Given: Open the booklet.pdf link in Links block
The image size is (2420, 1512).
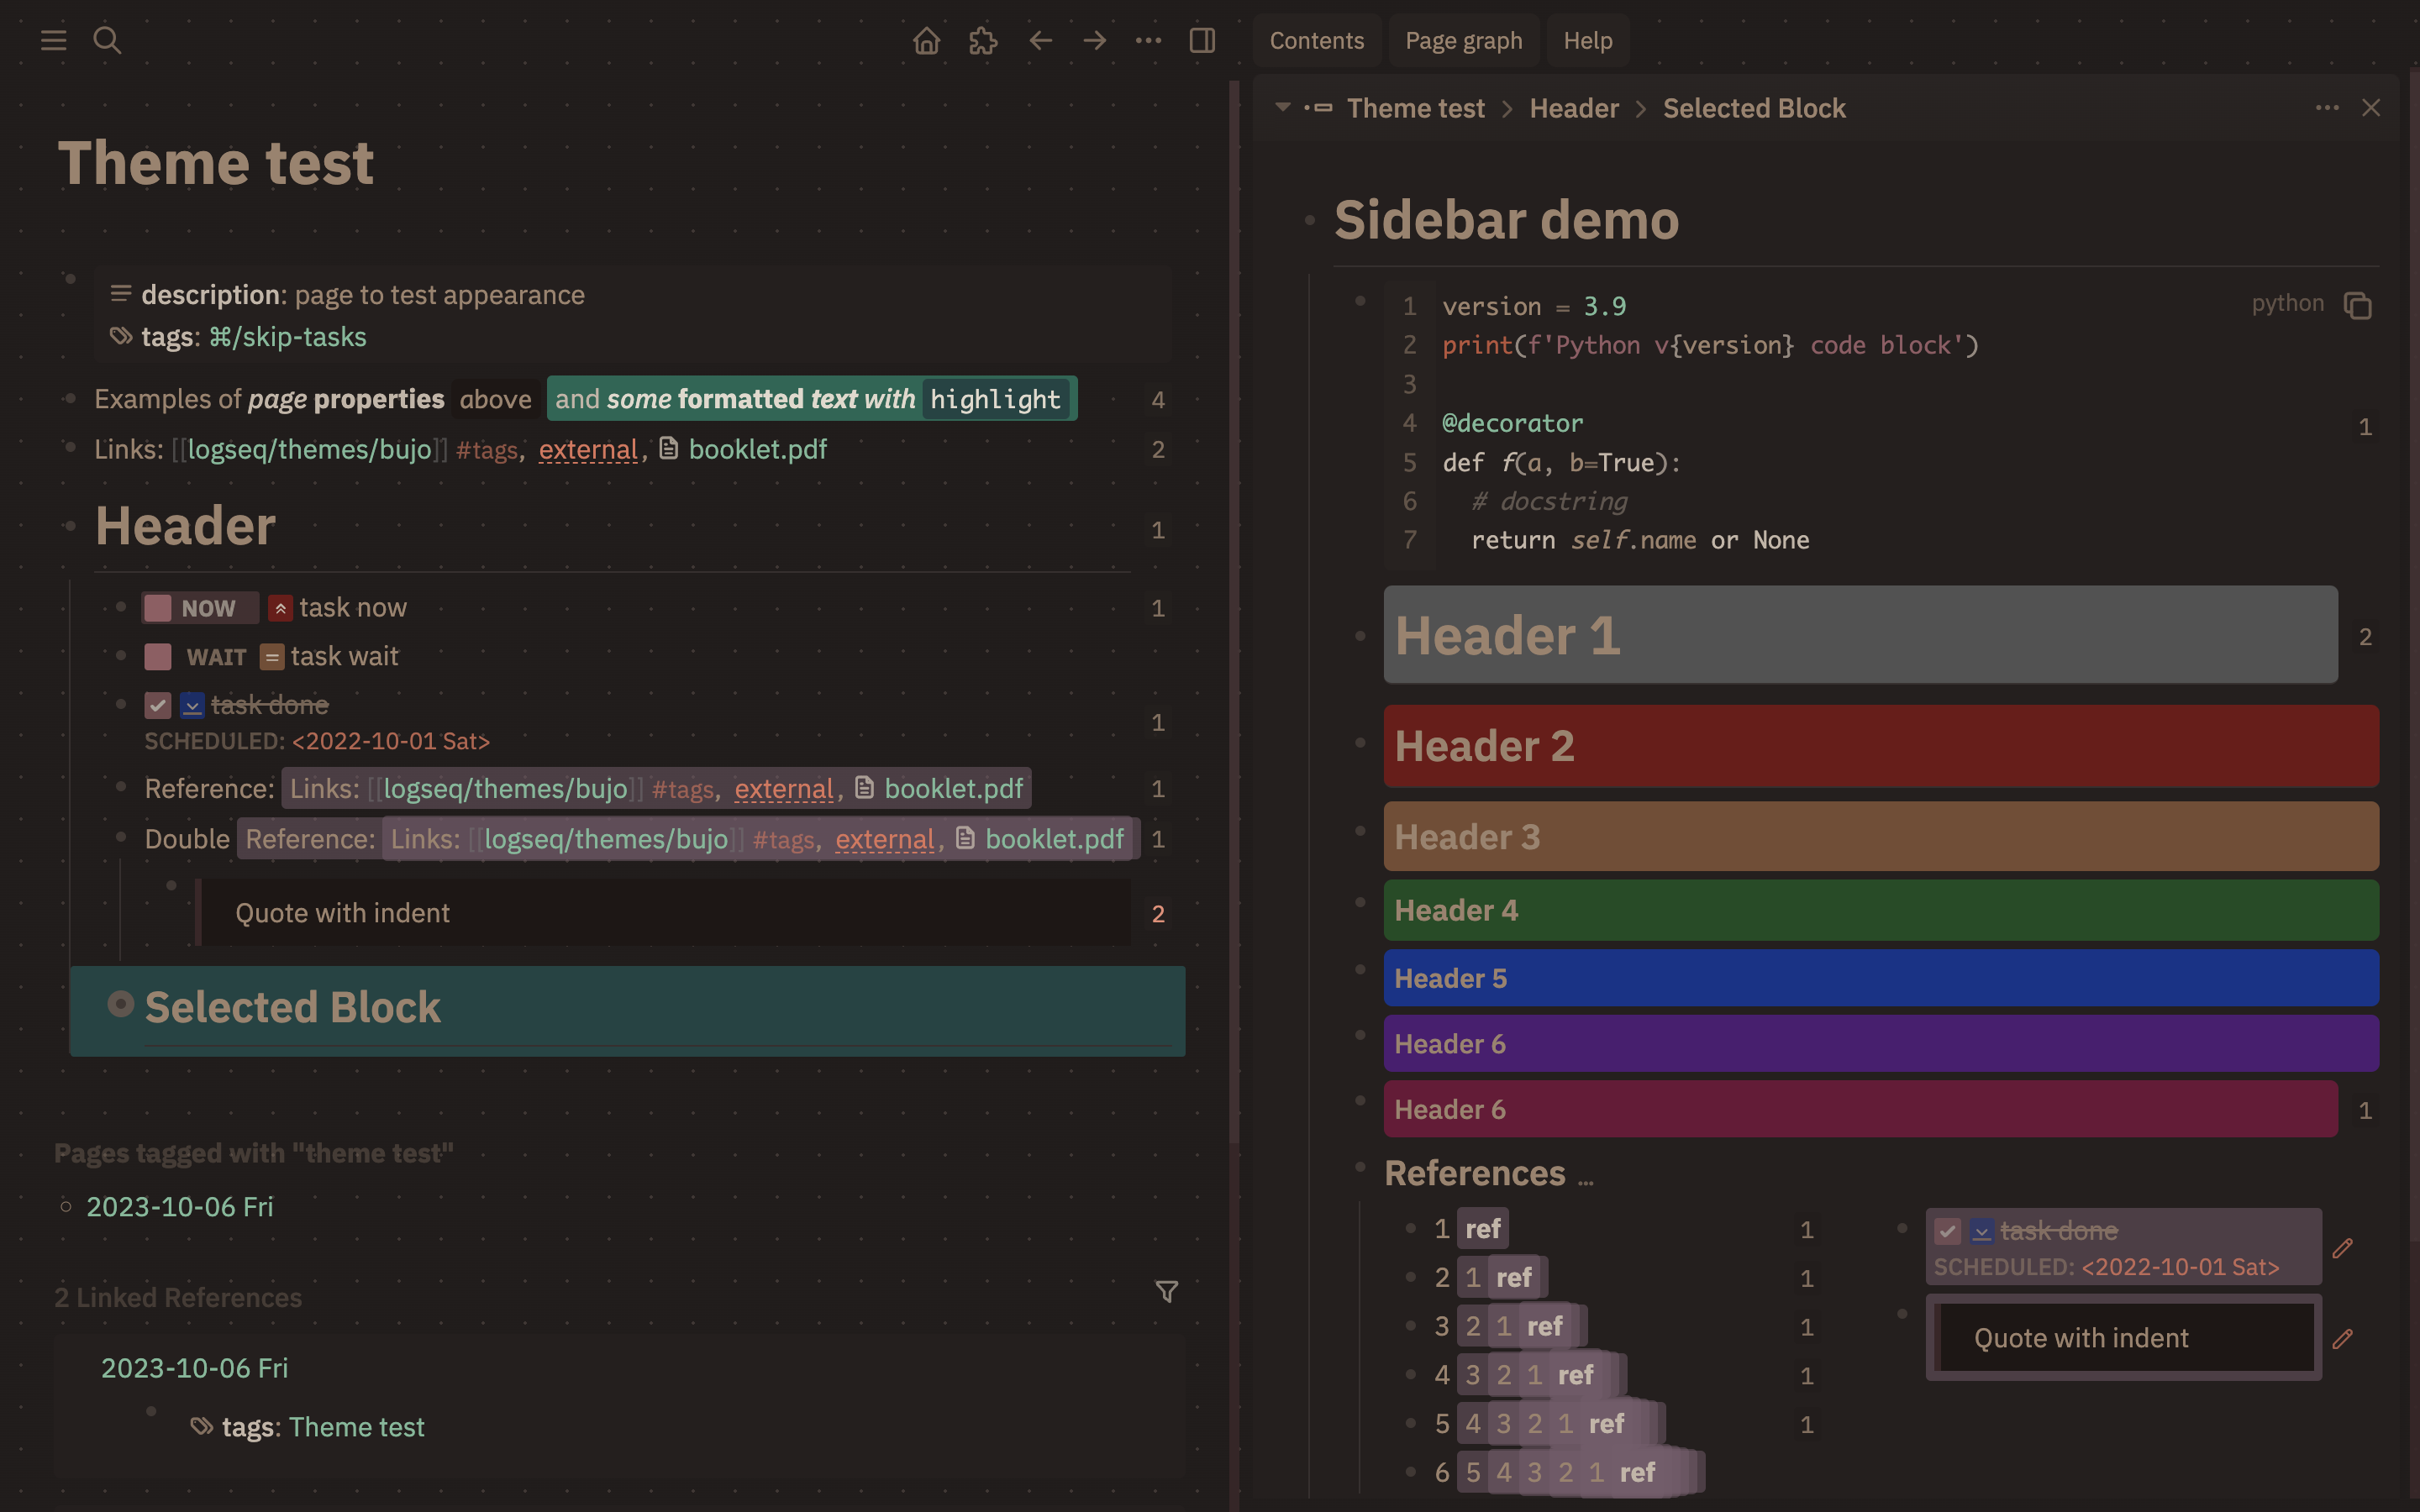Looking at the screenshot, I should (757, 450).
